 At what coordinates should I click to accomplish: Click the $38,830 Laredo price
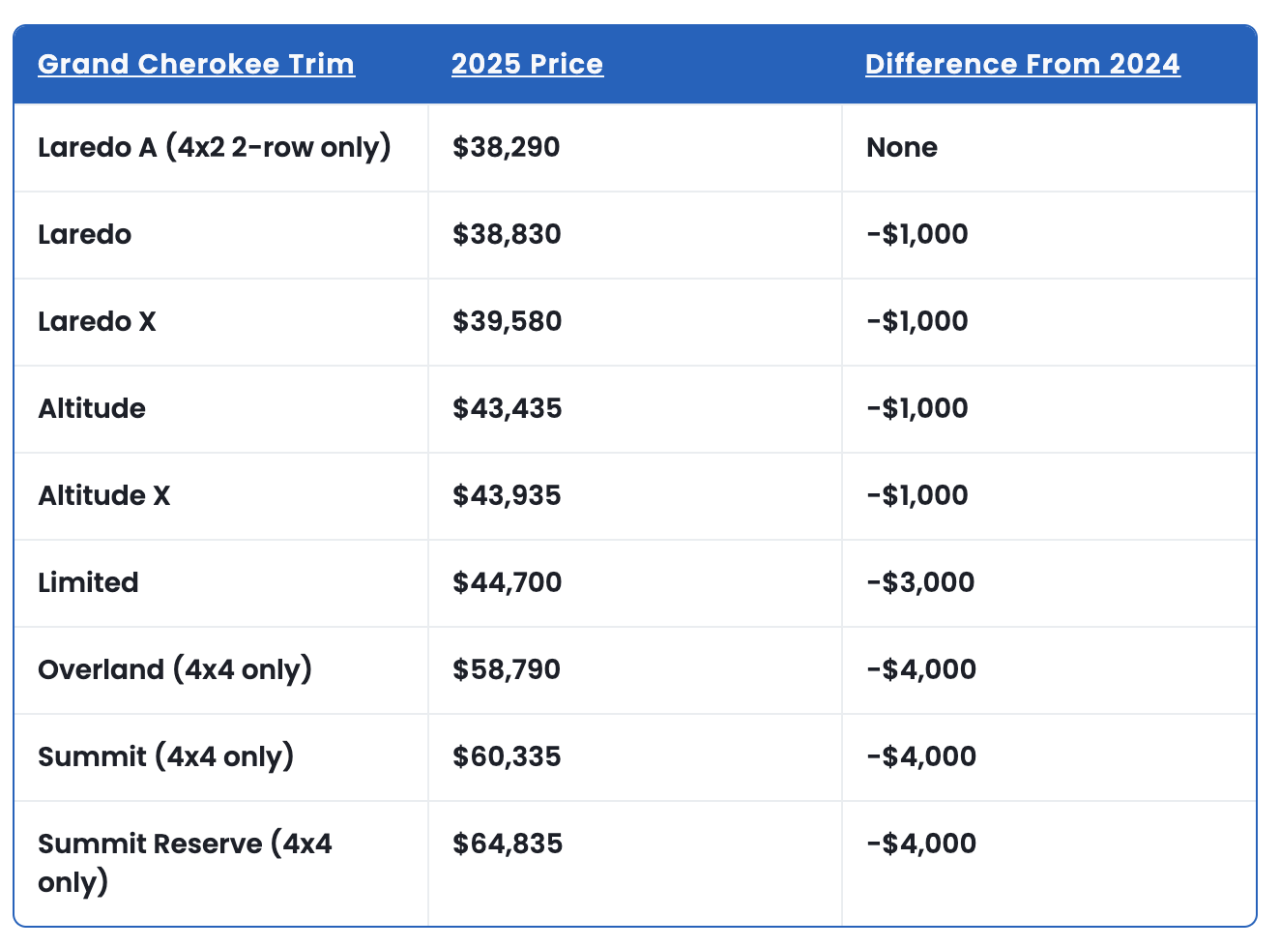tap(507, 235)
